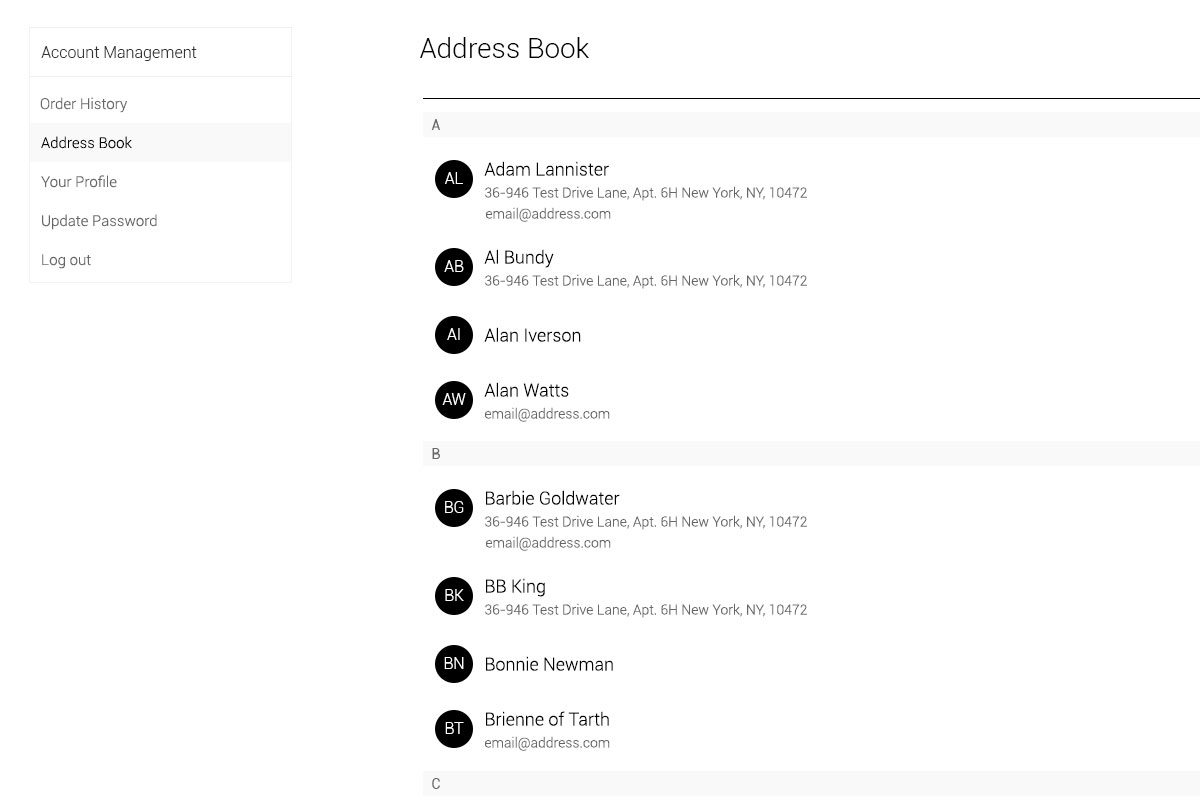Viewport: 1200px width, 800px height.
Task: Click the email under Barbie Goldwater
Action: tap(548, 543)
